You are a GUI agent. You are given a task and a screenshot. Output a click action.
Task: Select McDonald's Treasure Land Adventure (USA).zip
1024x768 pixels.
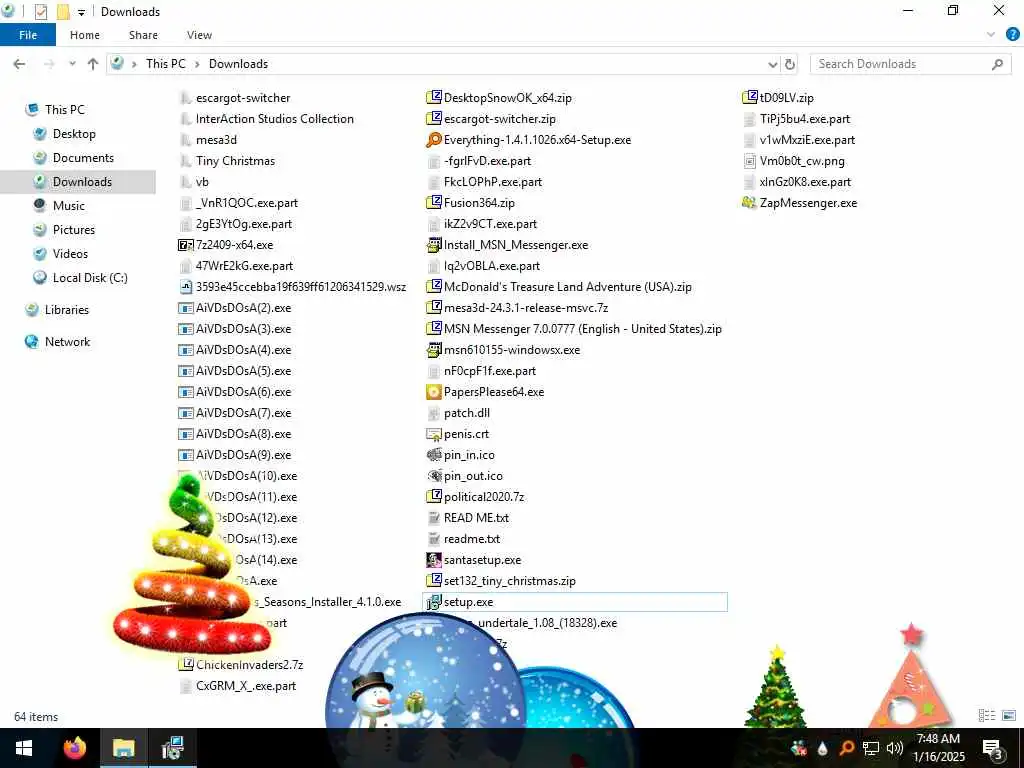click(568, 287)
